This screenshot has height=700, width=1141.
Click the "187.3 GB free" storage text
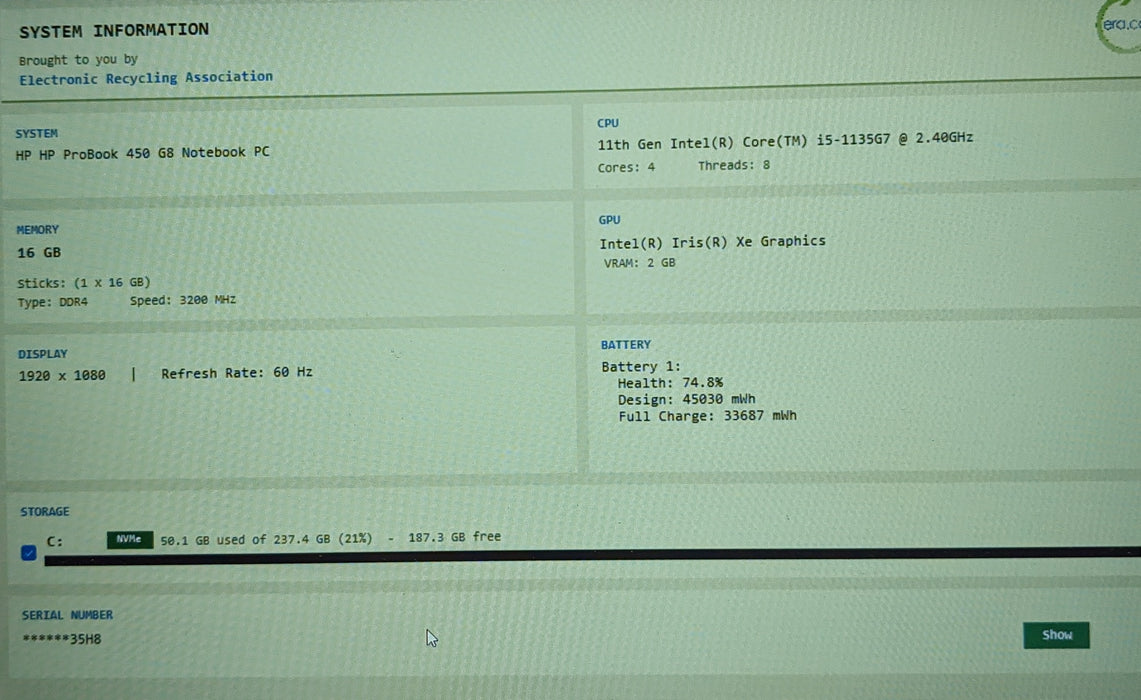pos(454,537)
